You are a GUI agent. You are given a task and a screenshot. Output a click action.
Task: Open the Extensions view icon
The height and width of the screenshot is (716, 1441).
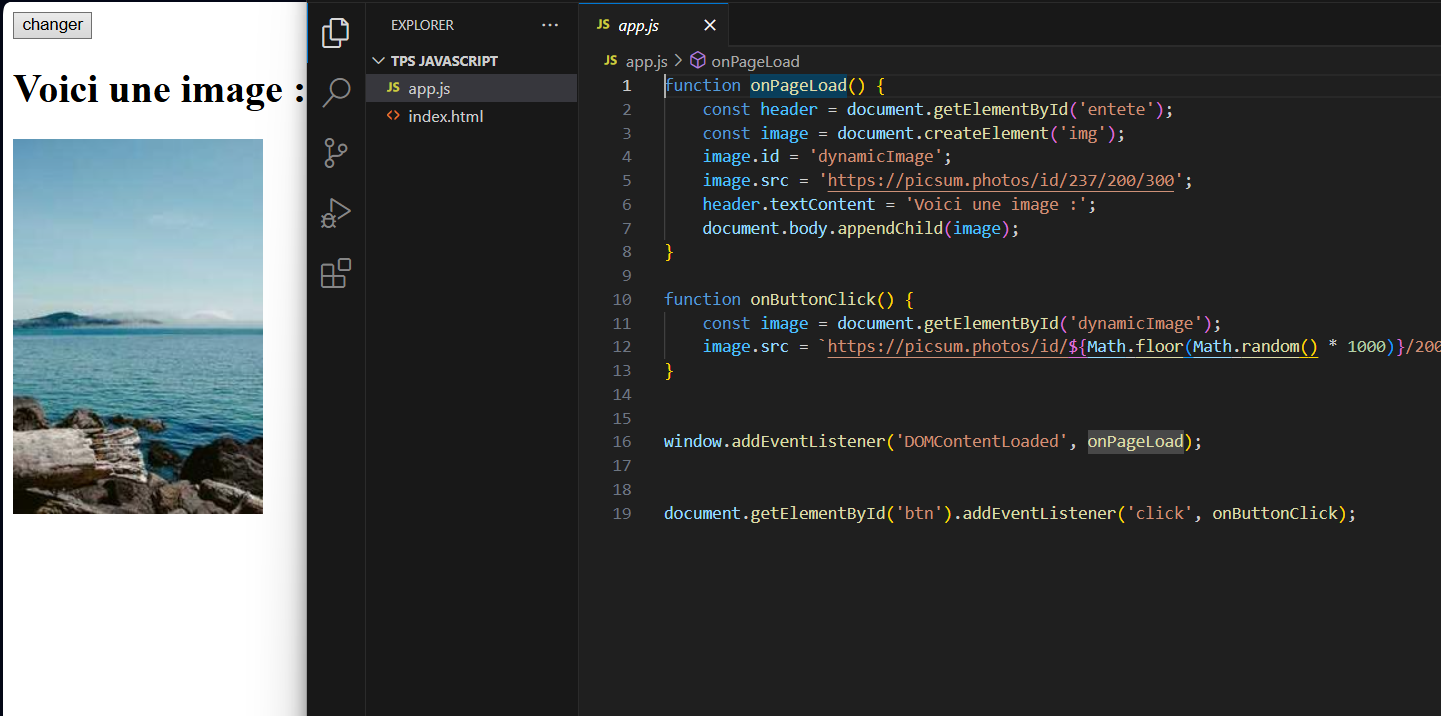[x=336, y=274]
